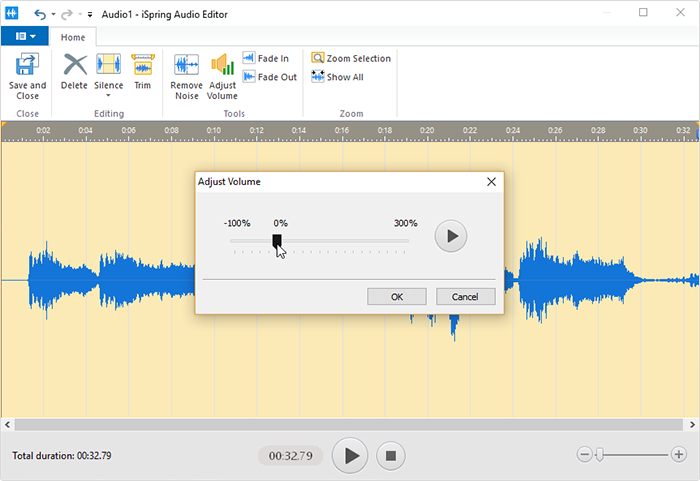Redo action in quick access toolbar

67,14
